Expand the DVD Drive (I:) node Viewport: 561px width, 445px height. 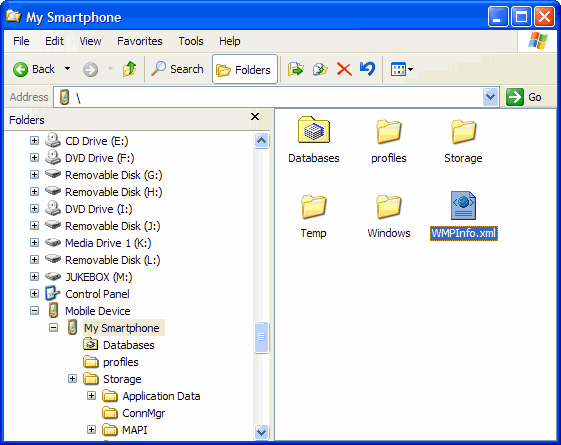(34, 209)
